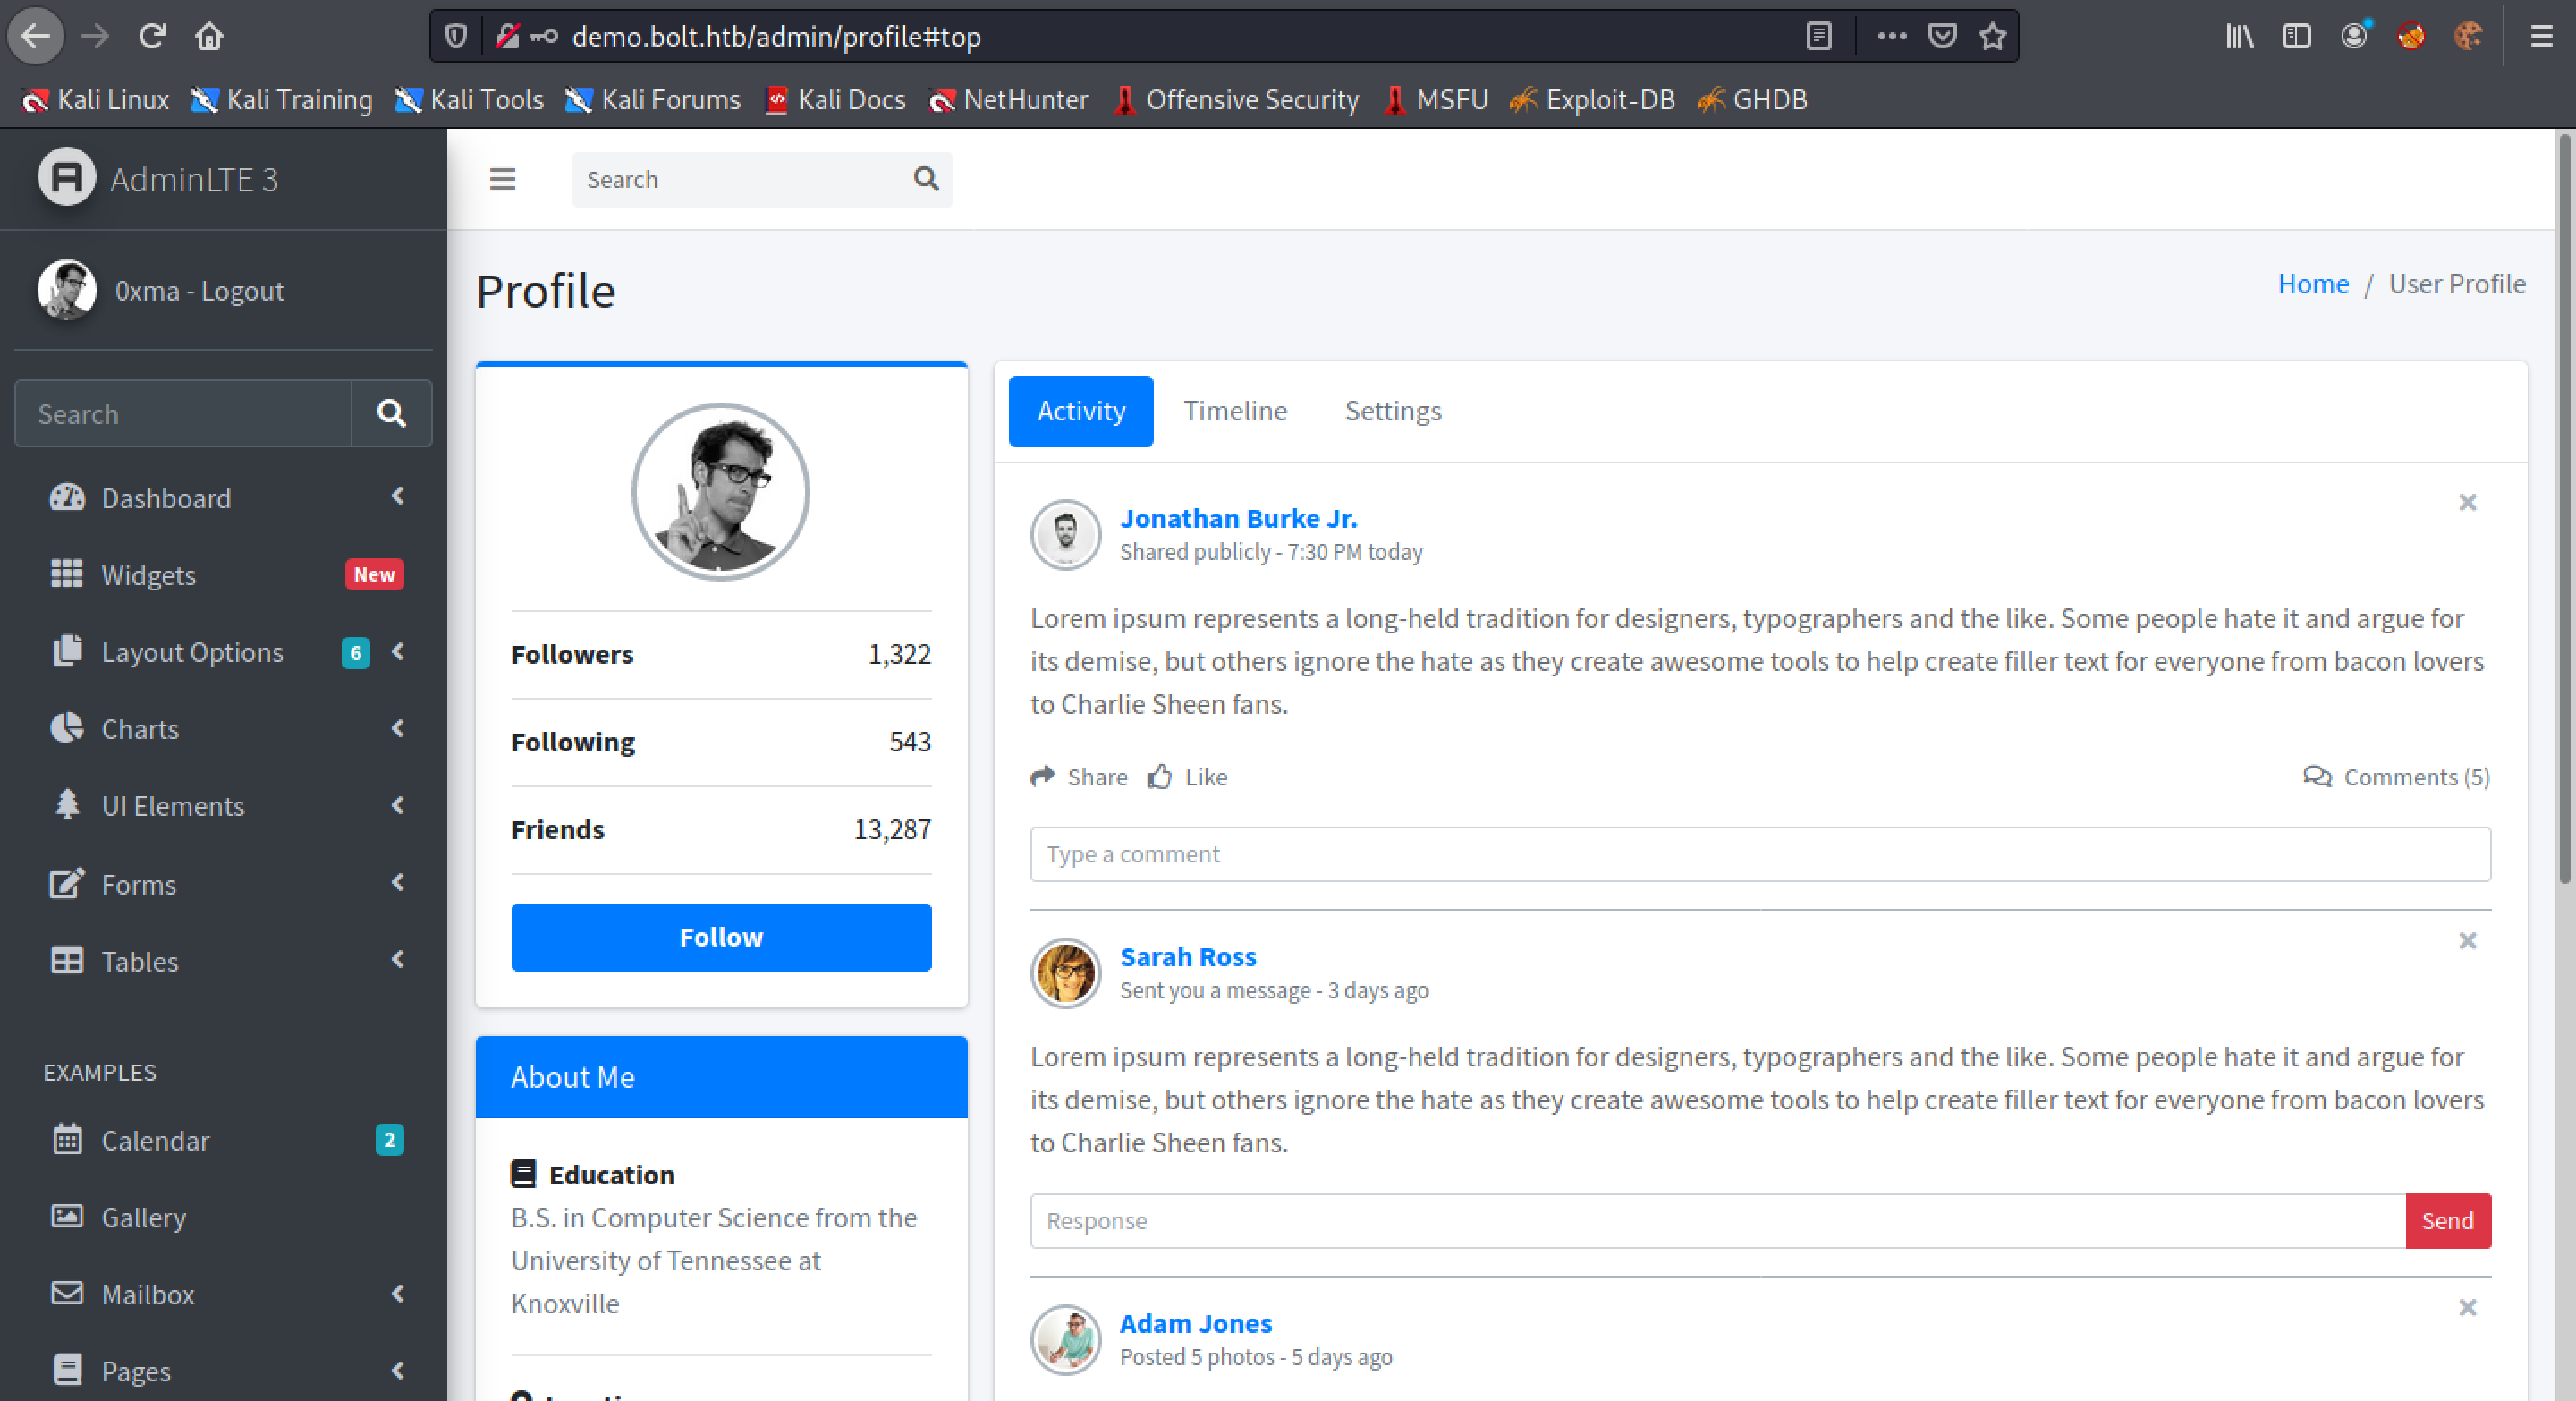This screenshot has width=2576, height=1401.
Task: Expand the Pages submenu chevron
Action: pyautogui.click(x=398, y=1370)
